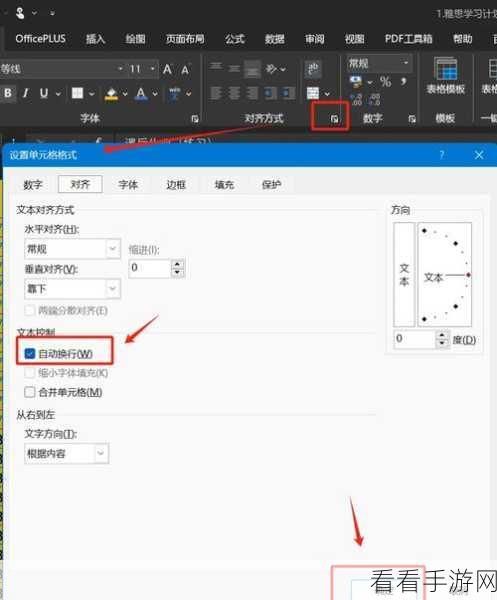
Task: Expand the Font Color dropdown arrow
Action: [155, 93]
